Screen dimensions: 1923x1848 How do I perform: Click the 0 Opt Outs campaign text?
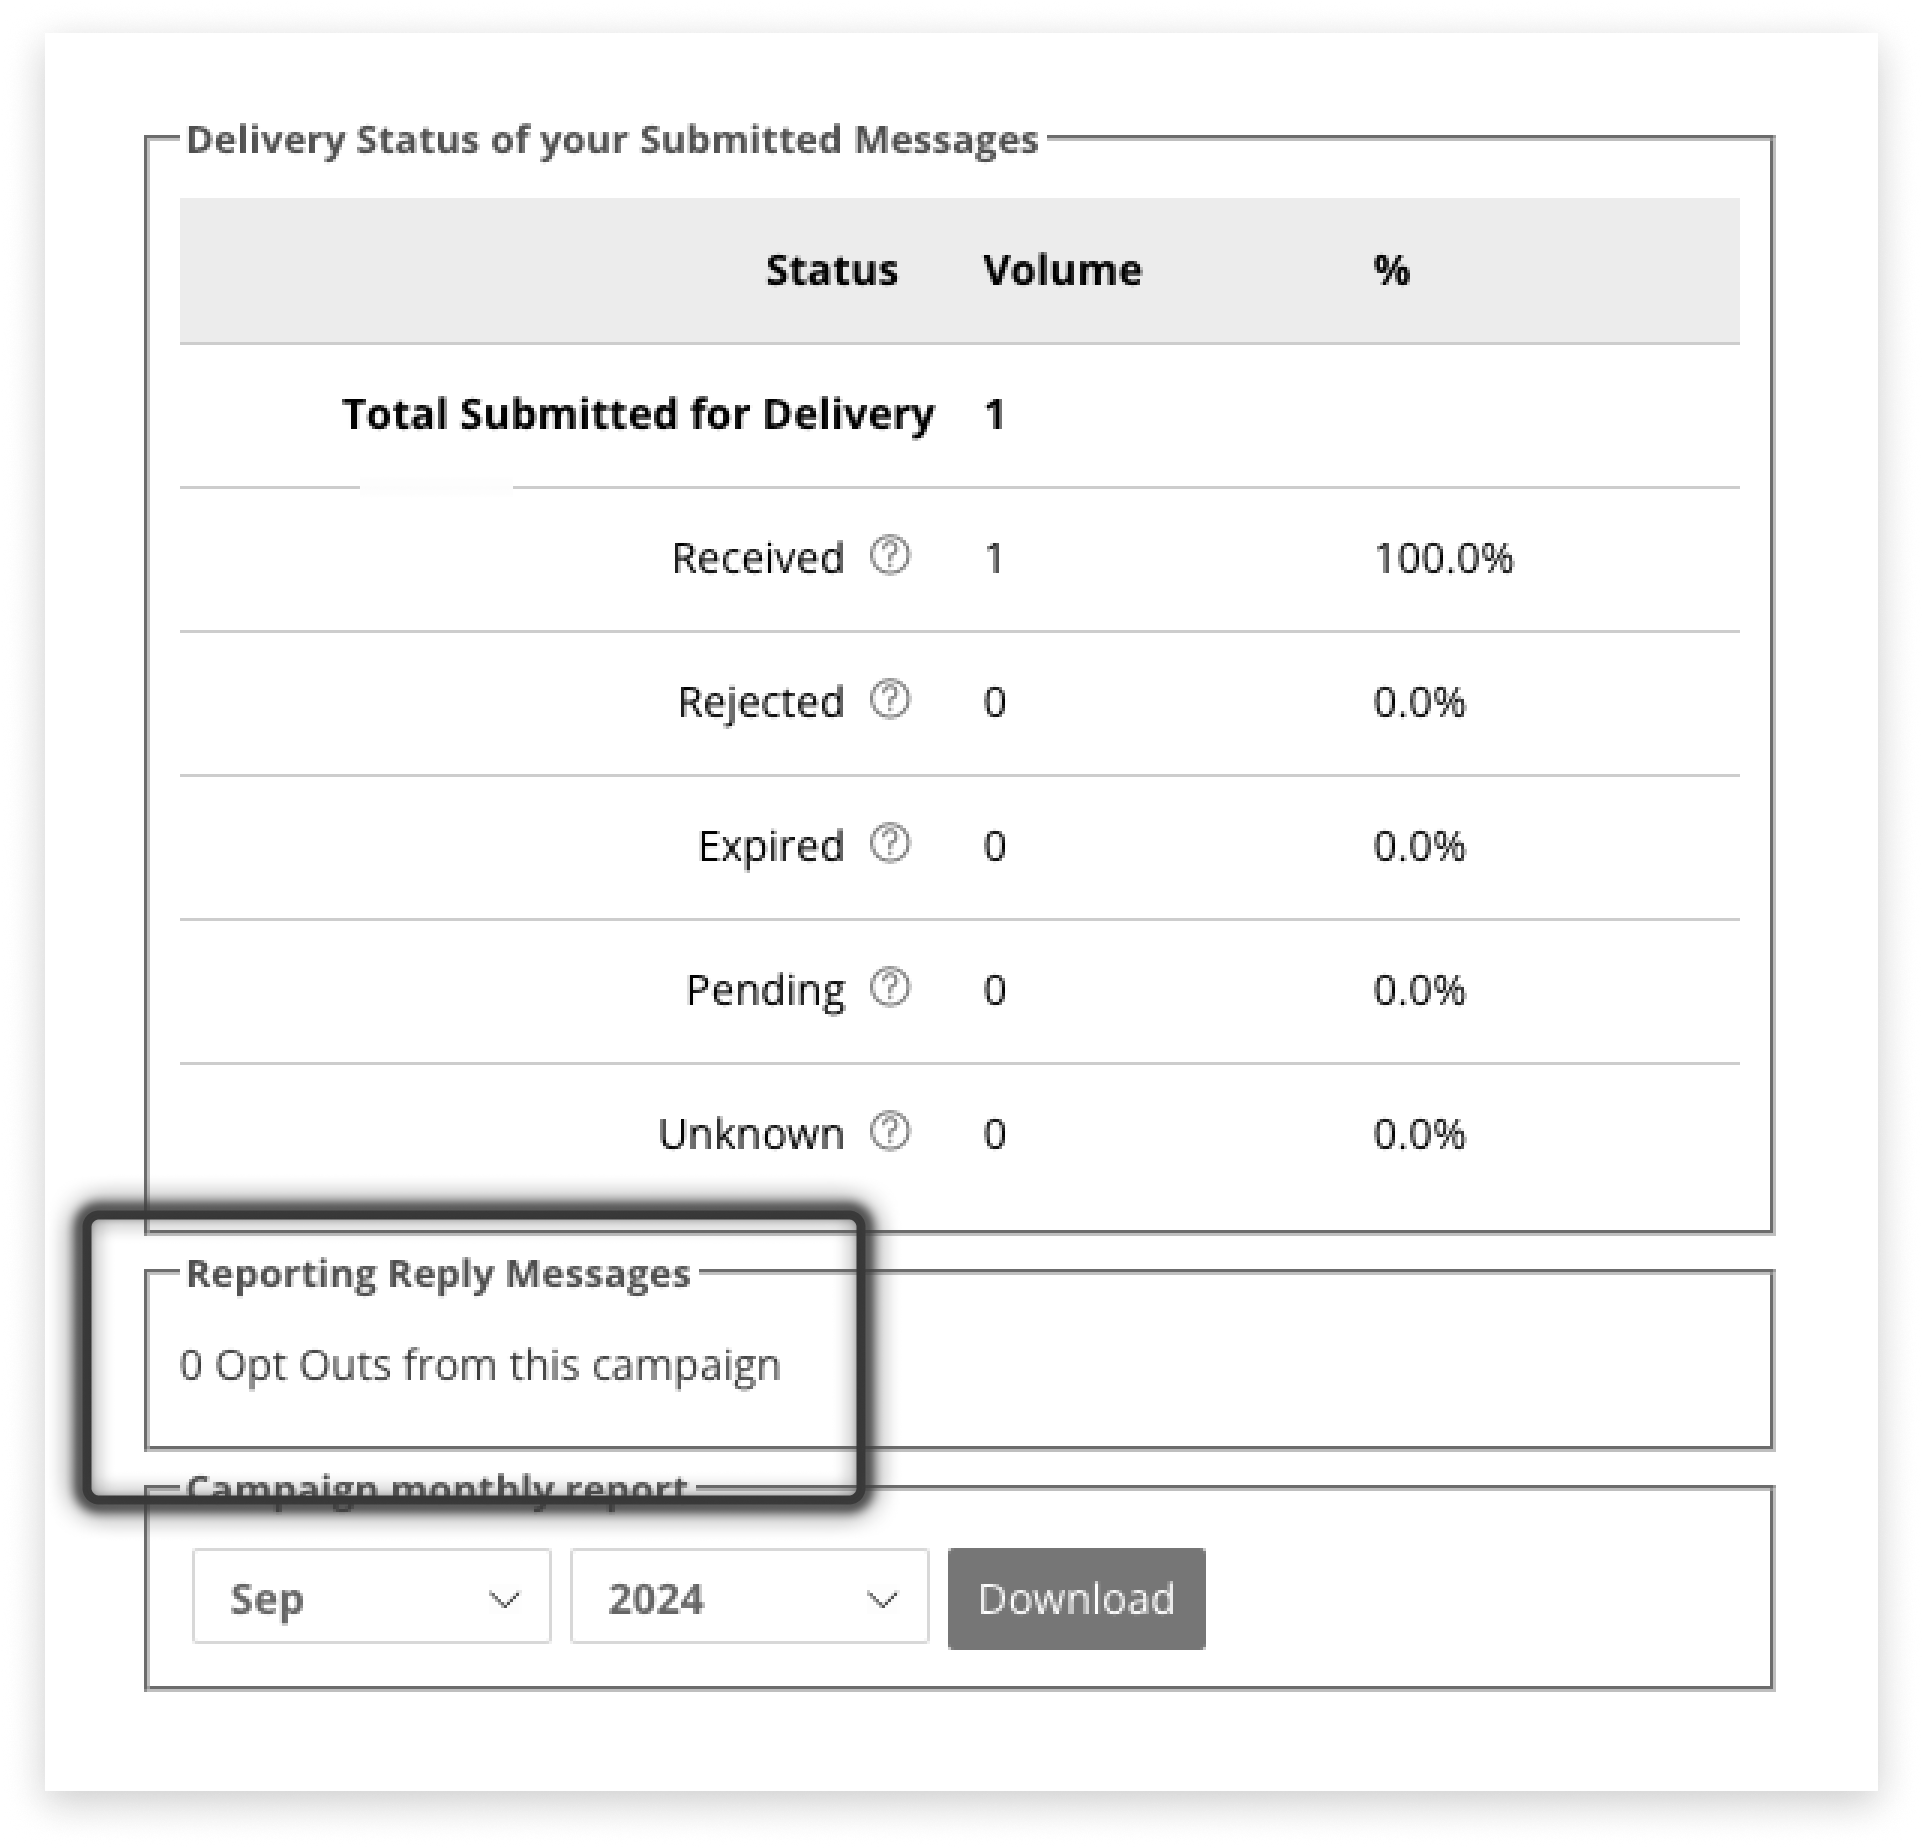tap(479, 1363)
